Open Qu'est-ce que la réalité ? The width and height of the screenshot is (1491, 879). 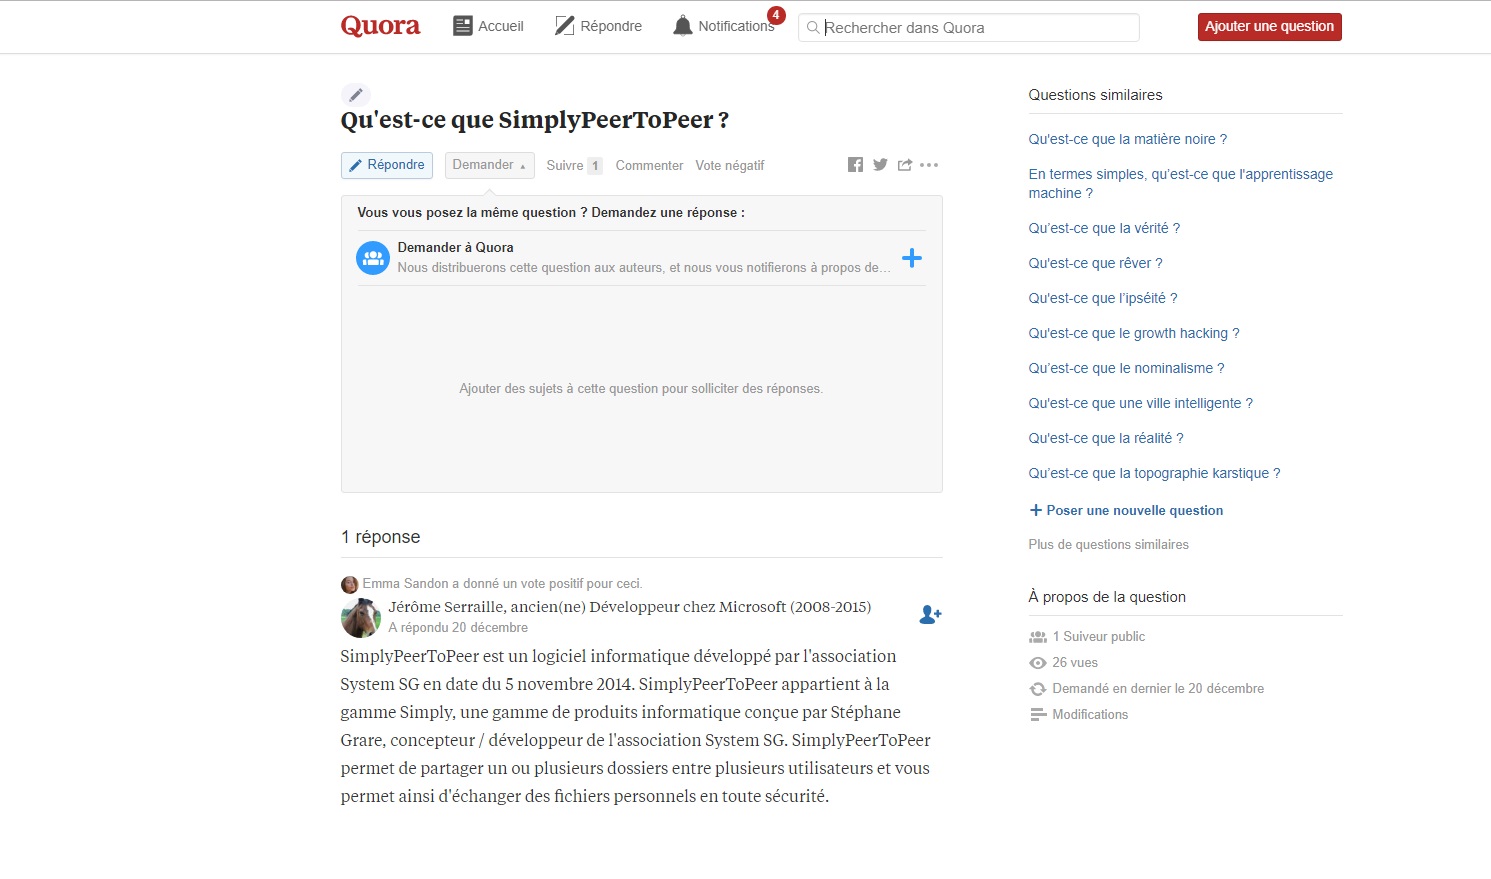pyautogui.click(x=1106, y=438)
